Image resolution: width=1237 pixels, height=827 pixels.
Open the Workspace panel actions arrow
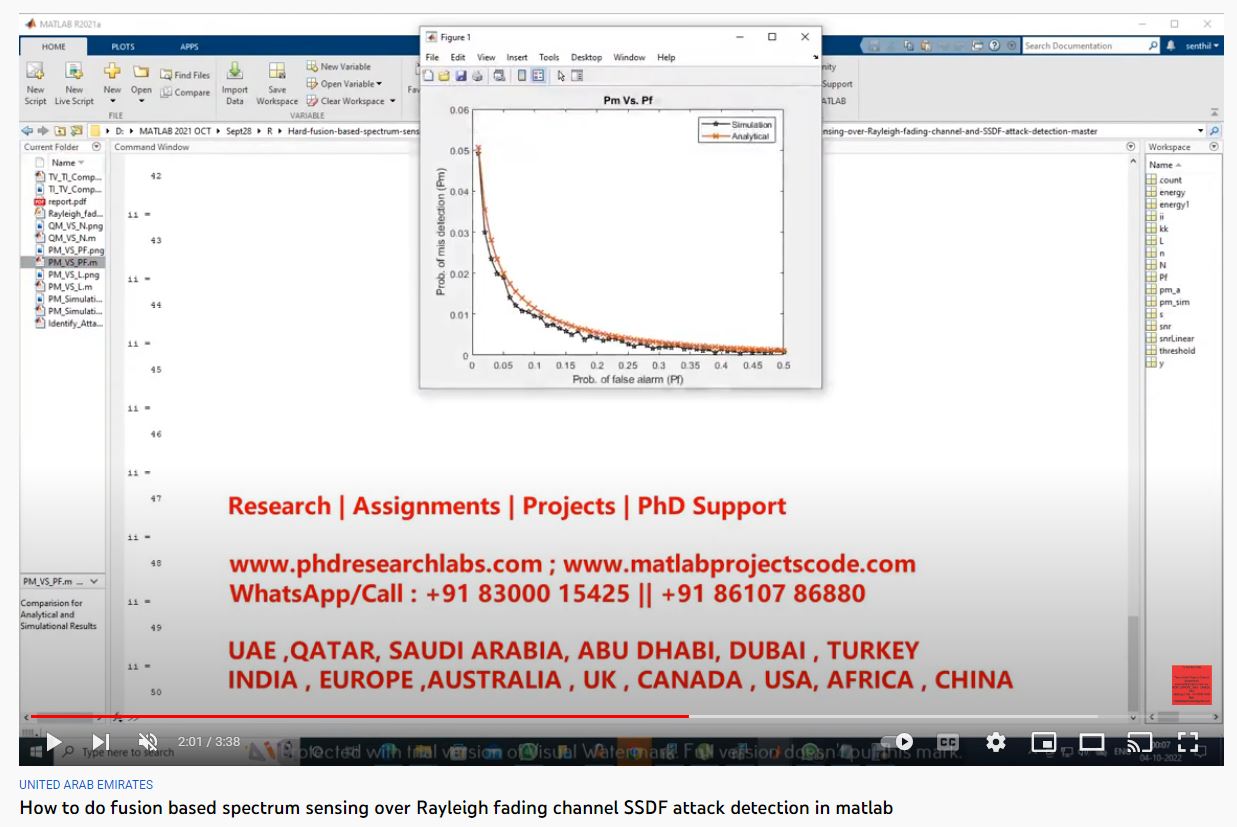(x=1214, y=147)
